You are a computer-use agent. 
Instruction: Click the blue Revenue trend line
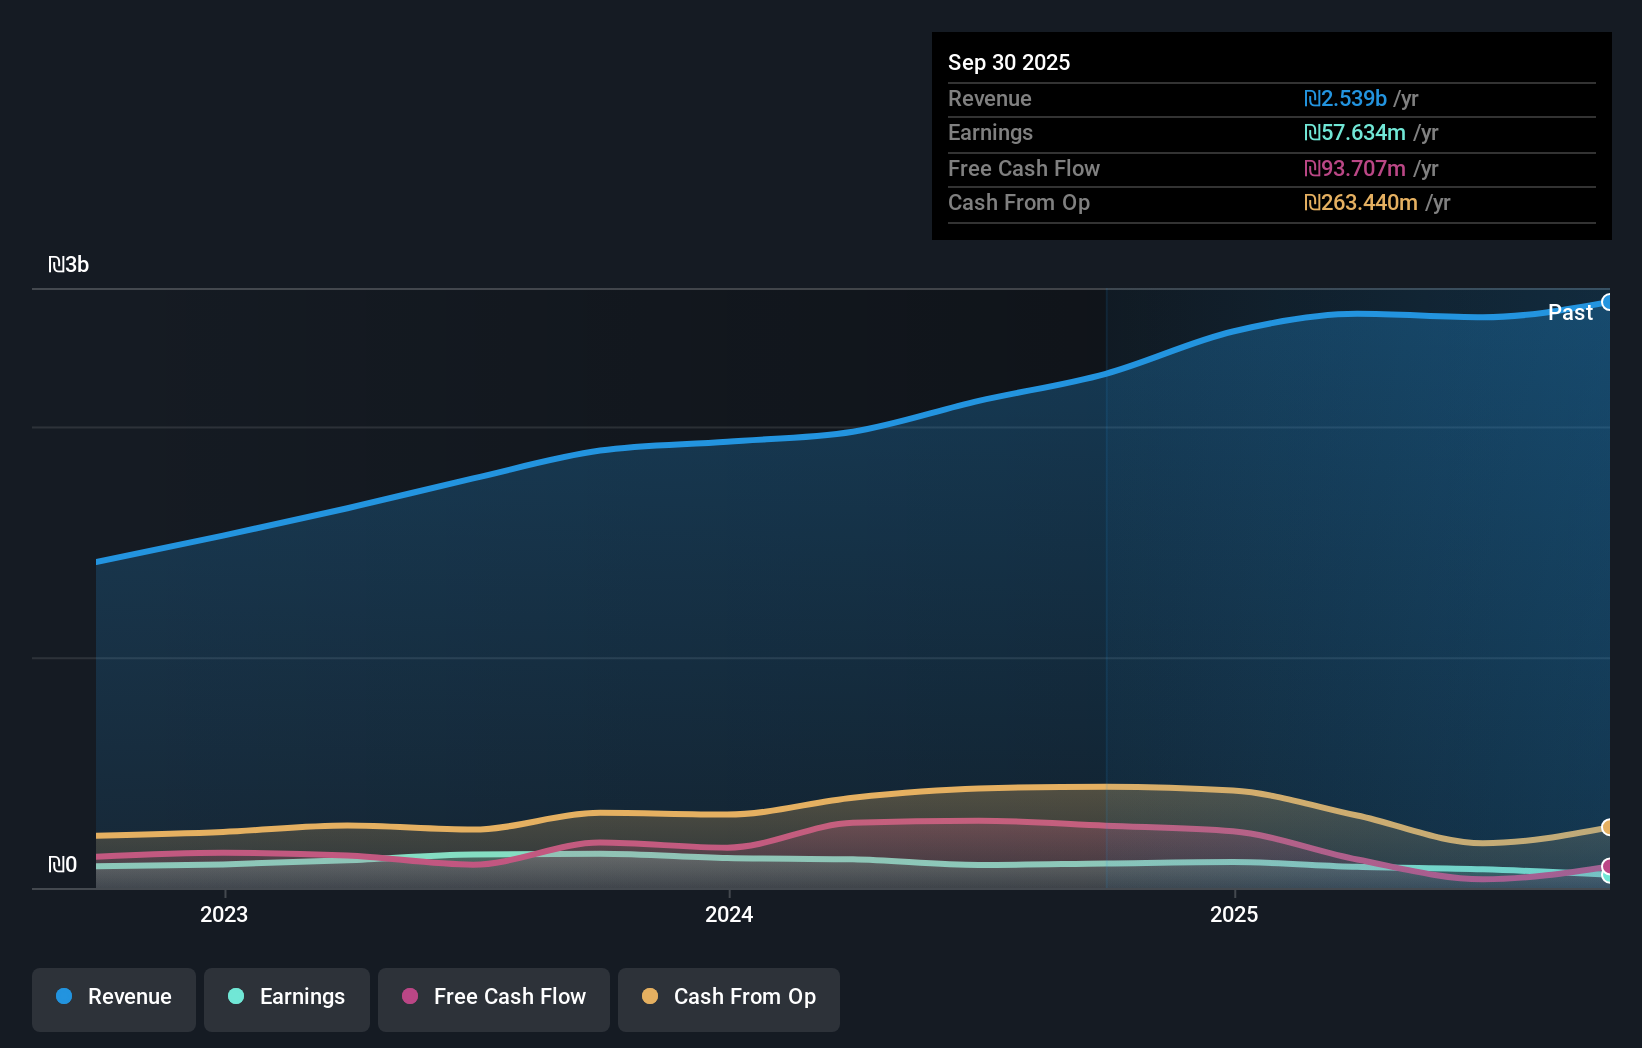pos(800,437)
